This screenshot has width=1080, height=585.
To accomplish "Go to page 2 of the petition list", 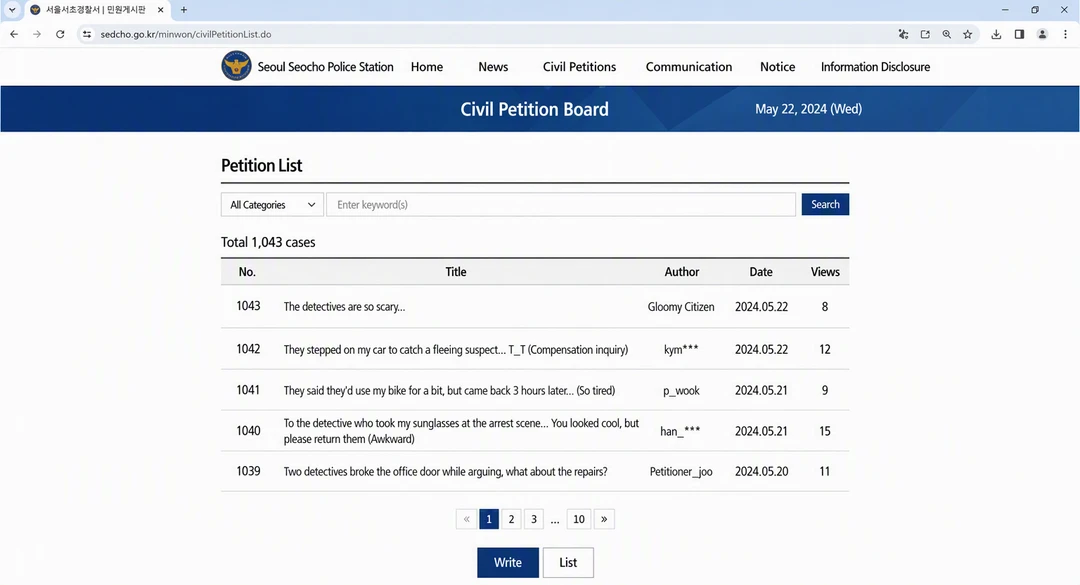I will [511, 519].
